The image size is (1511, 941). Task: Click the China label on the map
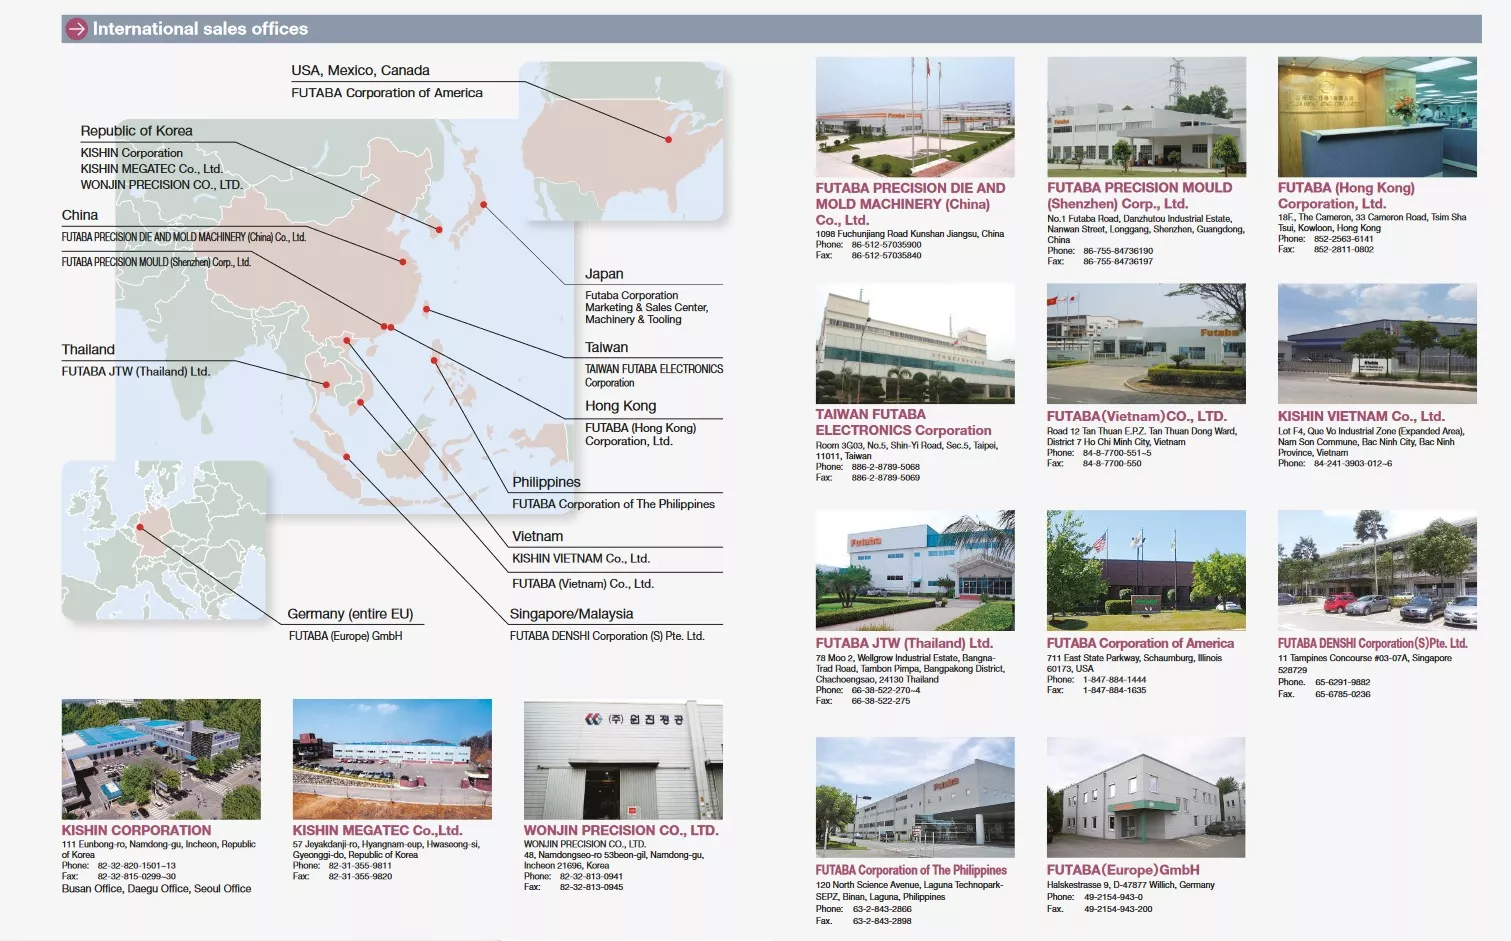80,215
